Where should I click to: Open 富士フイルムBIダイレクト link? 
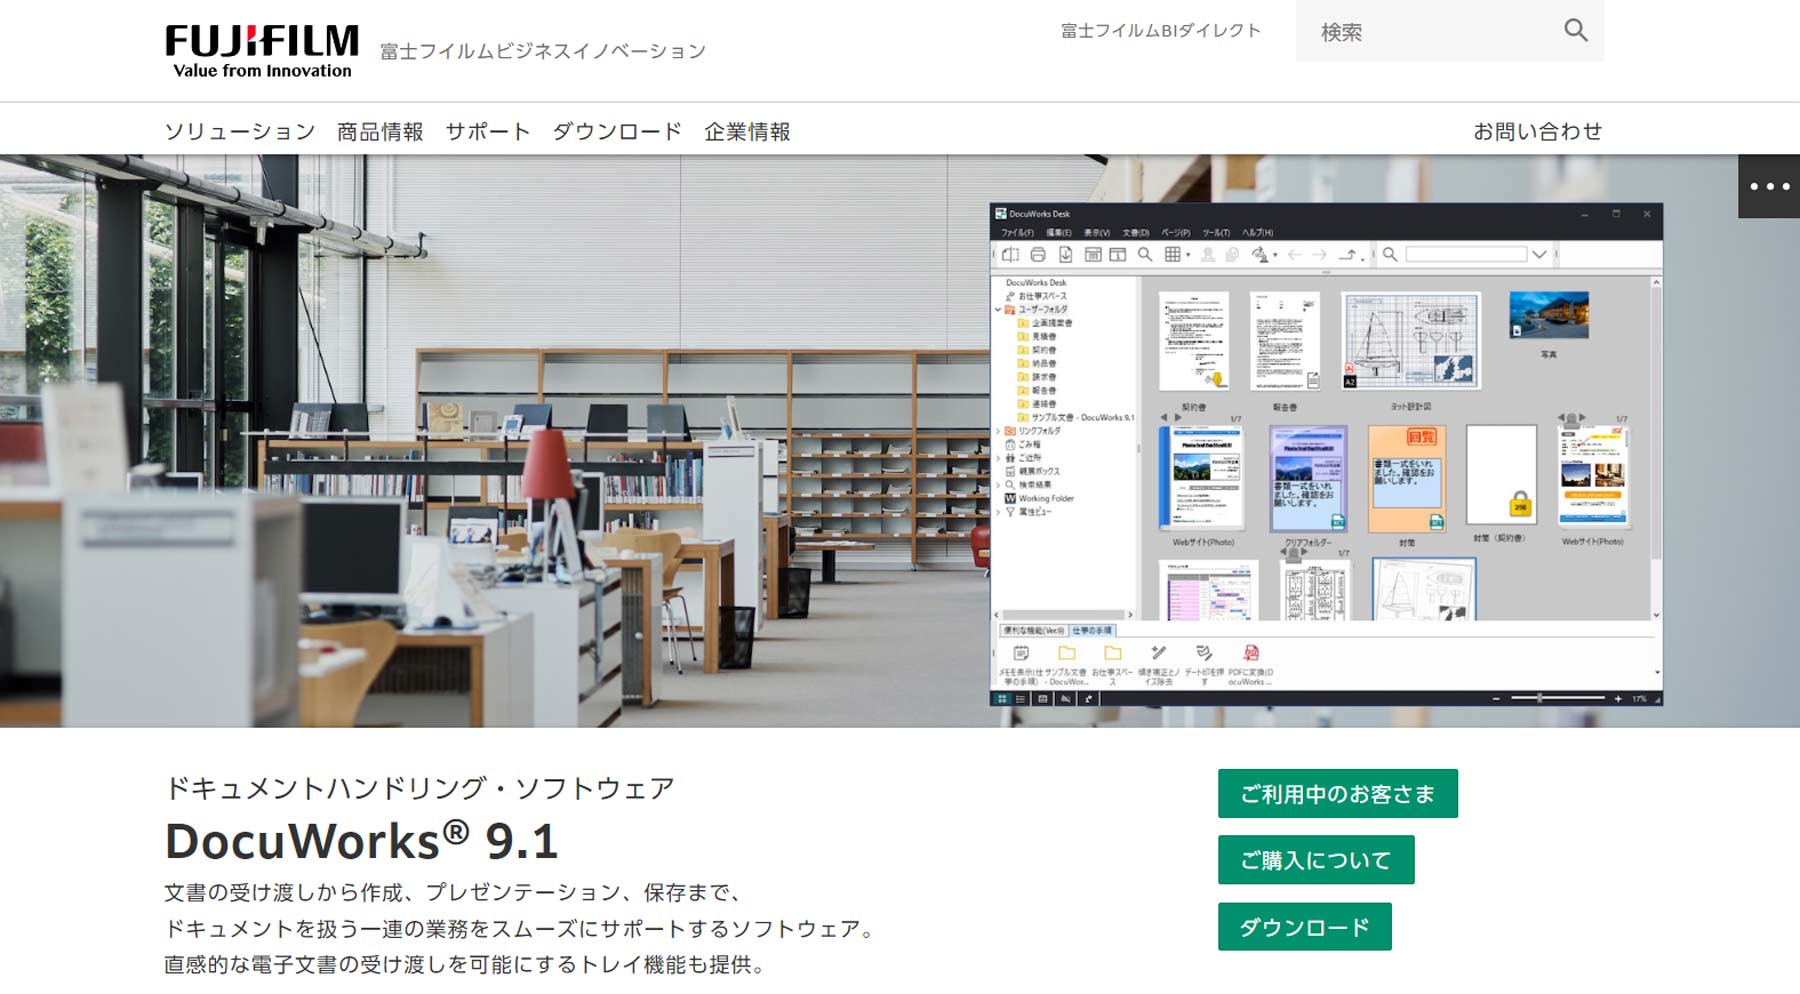[1160, 31]
